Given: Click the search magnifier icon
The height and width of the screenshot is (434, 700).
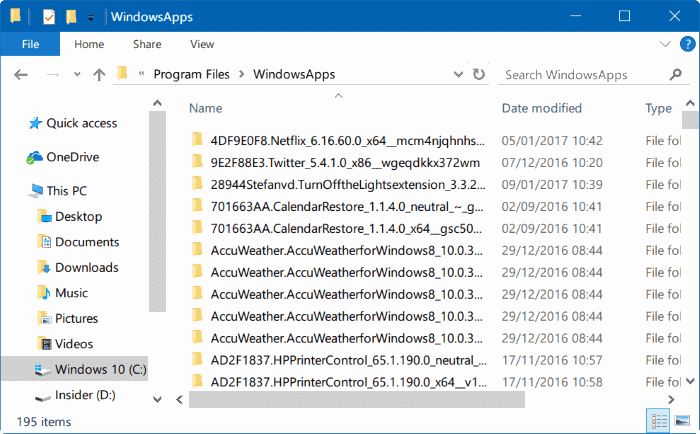Looking at the screenshot, I should point(676,74).
